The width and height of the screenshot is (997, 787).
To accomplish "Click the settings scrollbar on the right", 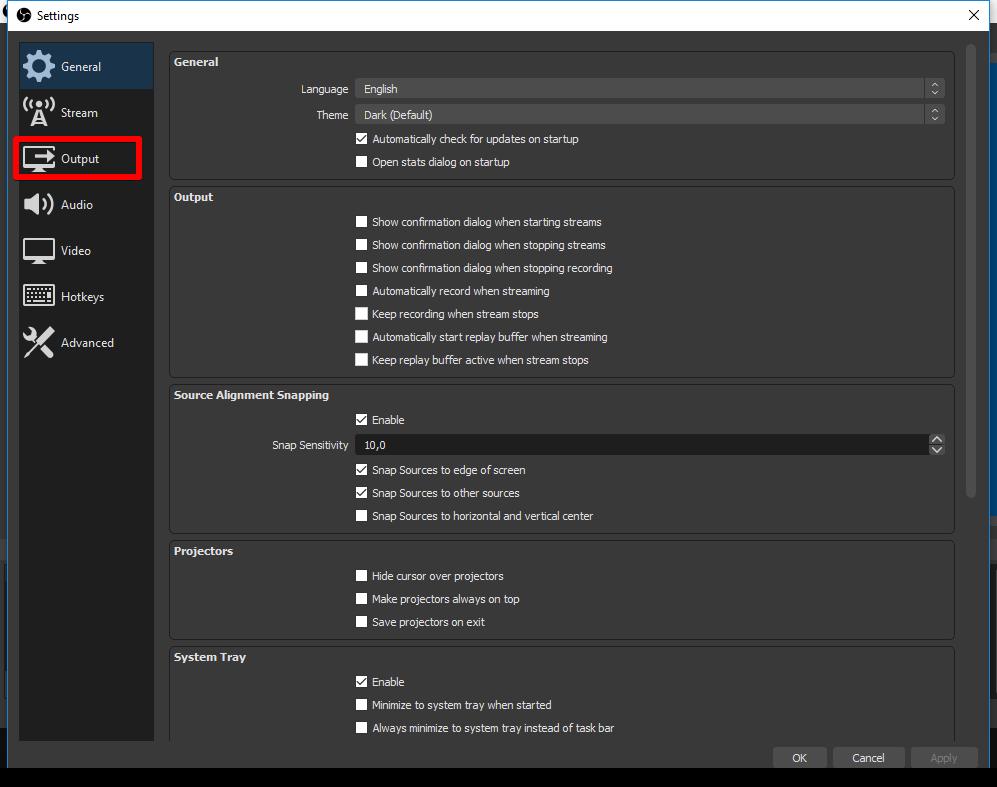I will click(971, 270).
